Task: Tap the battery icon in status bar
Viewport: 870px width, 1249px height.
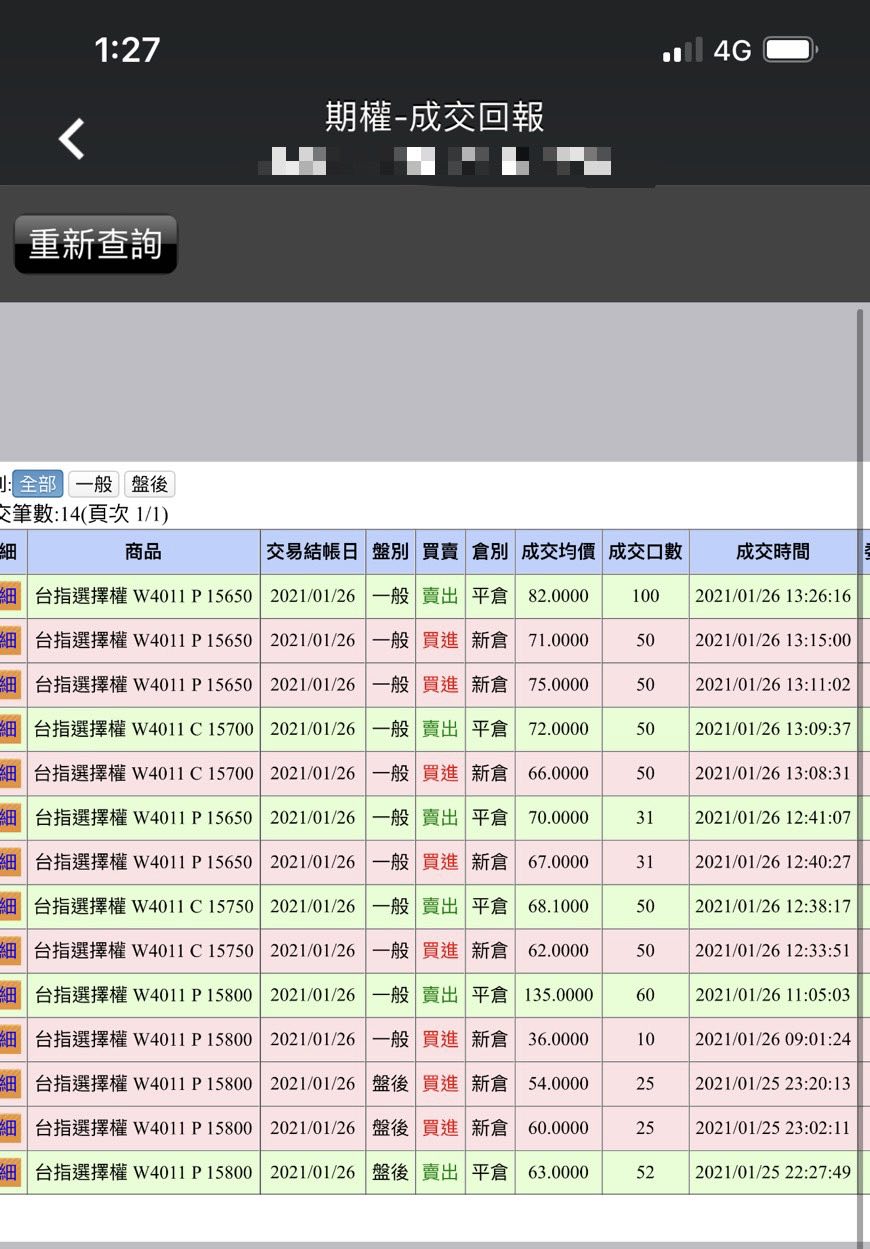Action: pos(791,50)
